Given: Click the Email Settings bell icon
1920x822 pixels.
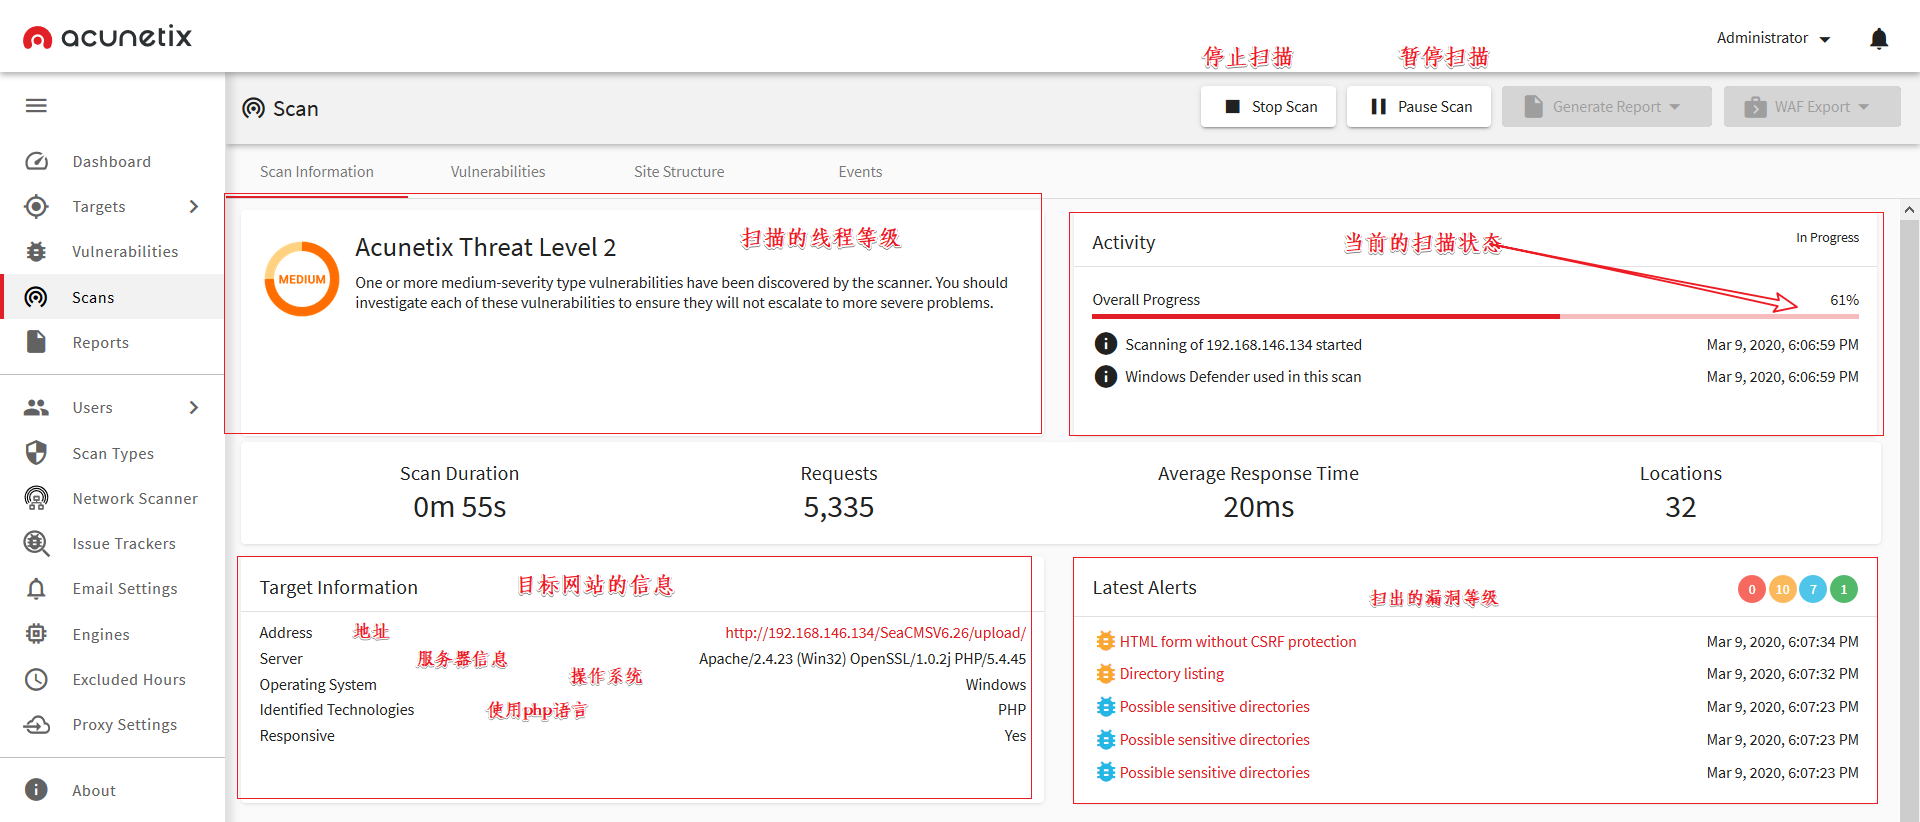Looking at the screenshot, I should 36,588.
